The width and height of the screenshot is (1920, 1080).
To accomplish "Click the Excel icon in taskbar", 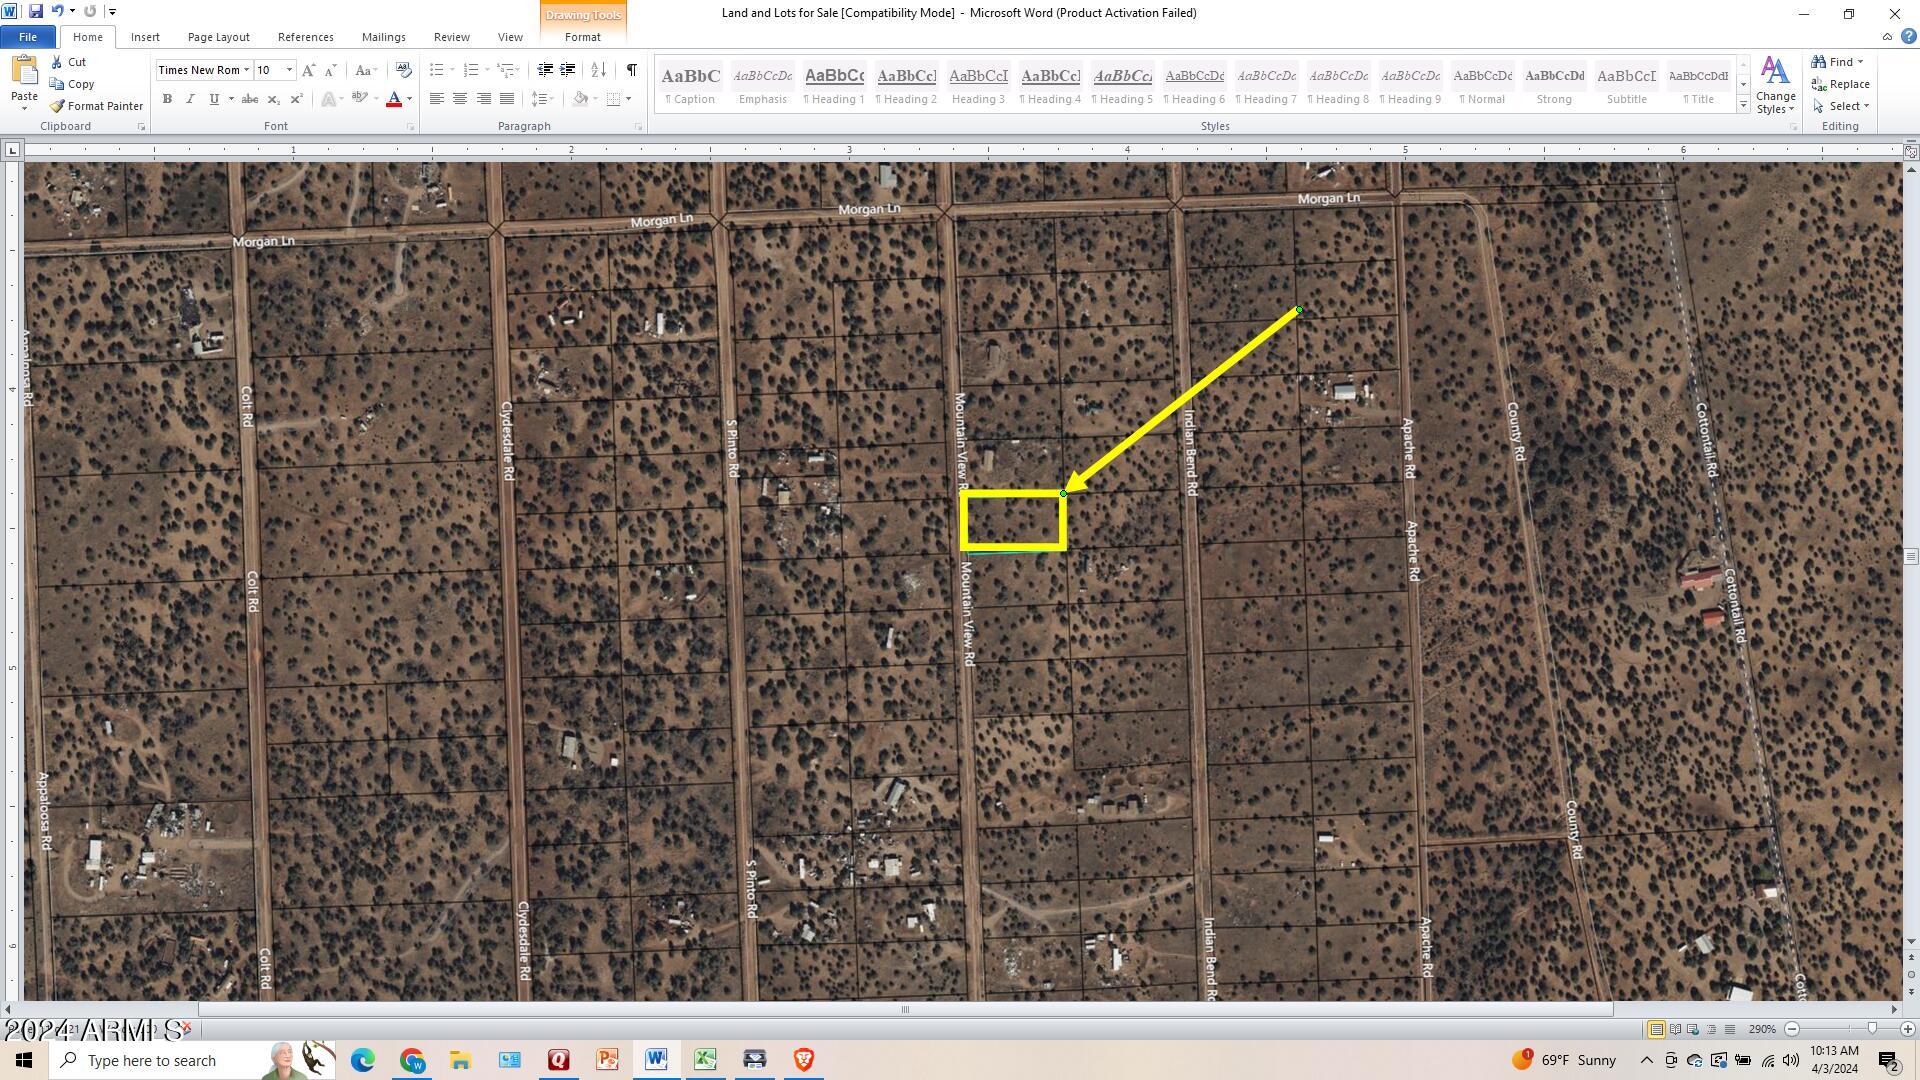I will point(705,1060).
